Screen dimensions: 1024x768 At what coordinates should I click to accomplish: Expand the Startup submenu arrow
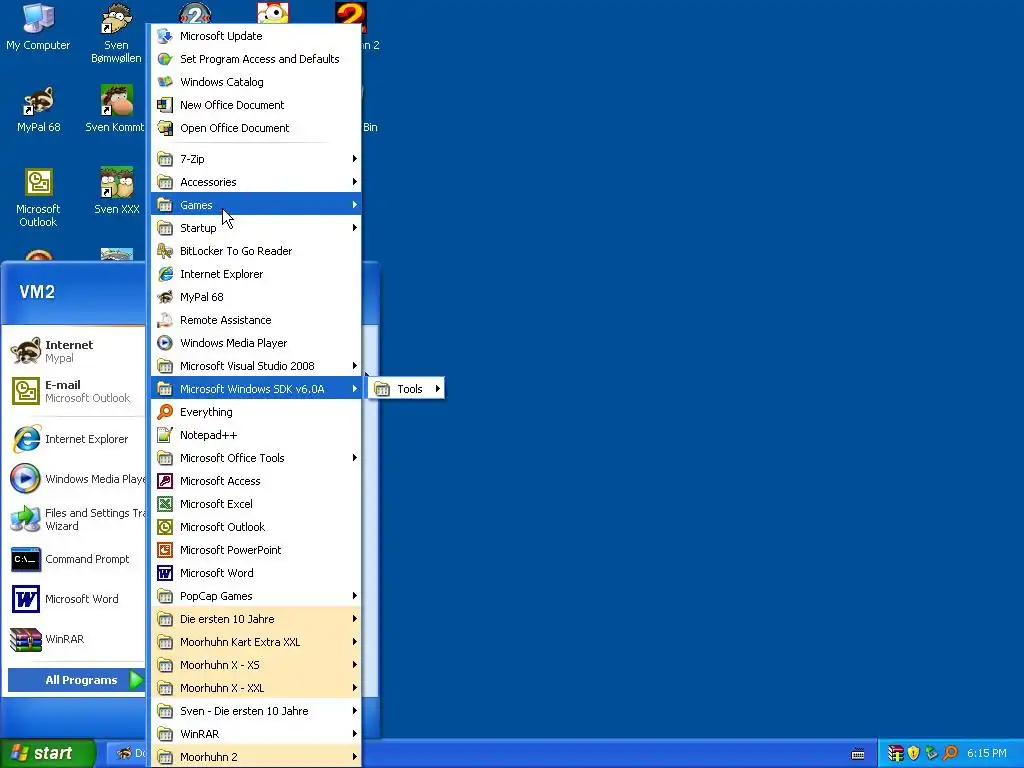pyautogui.click(x=355, y=228)
